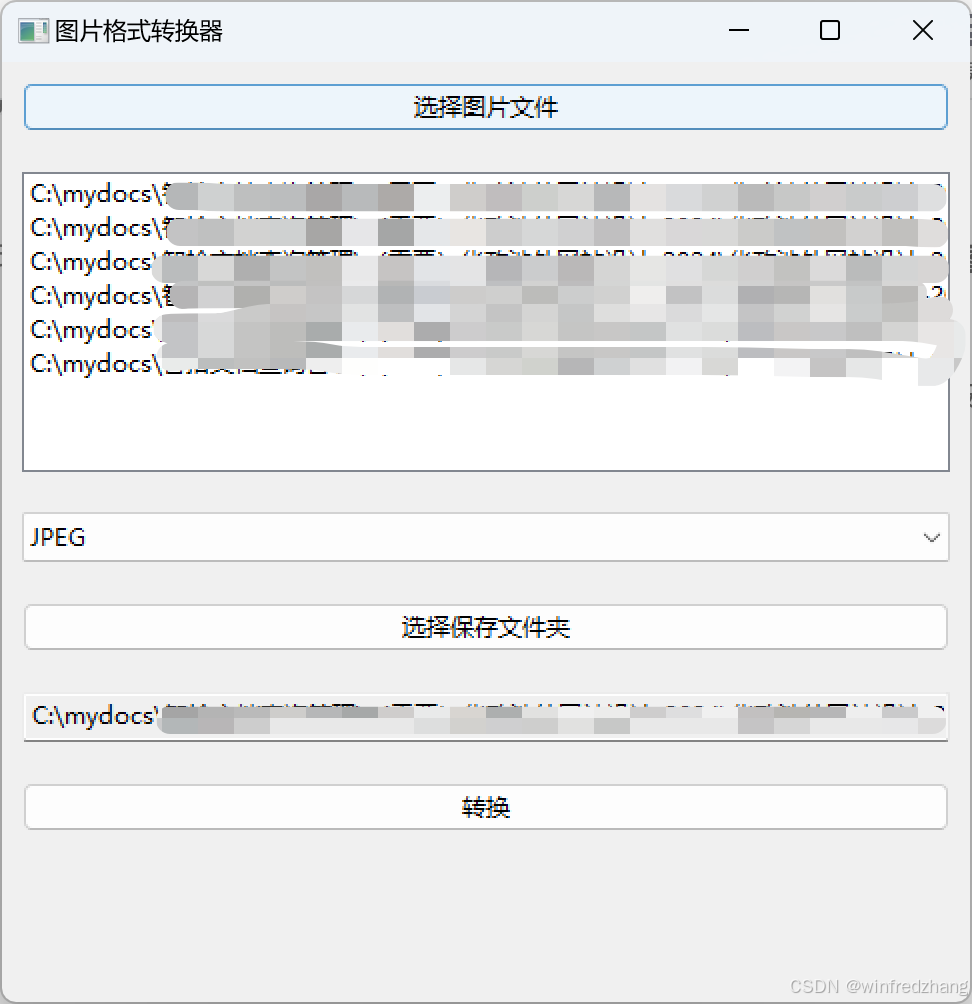972x1004 pixels.
Task: Click the output folder path field
Action: [486, 717]
